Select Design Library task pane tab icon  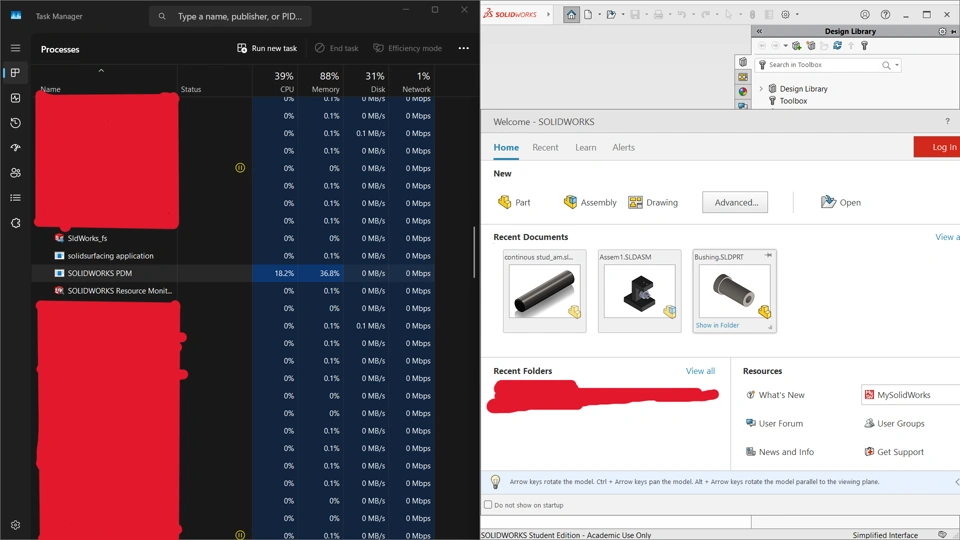743,62
